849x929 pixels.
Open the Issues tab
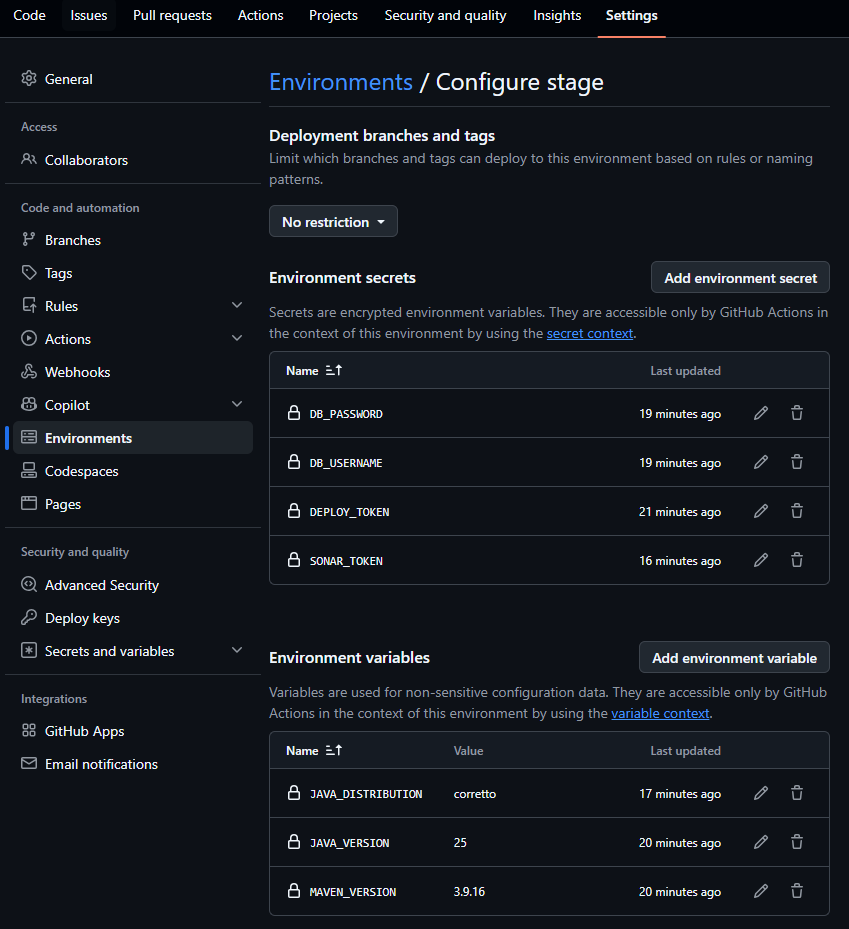89,15
